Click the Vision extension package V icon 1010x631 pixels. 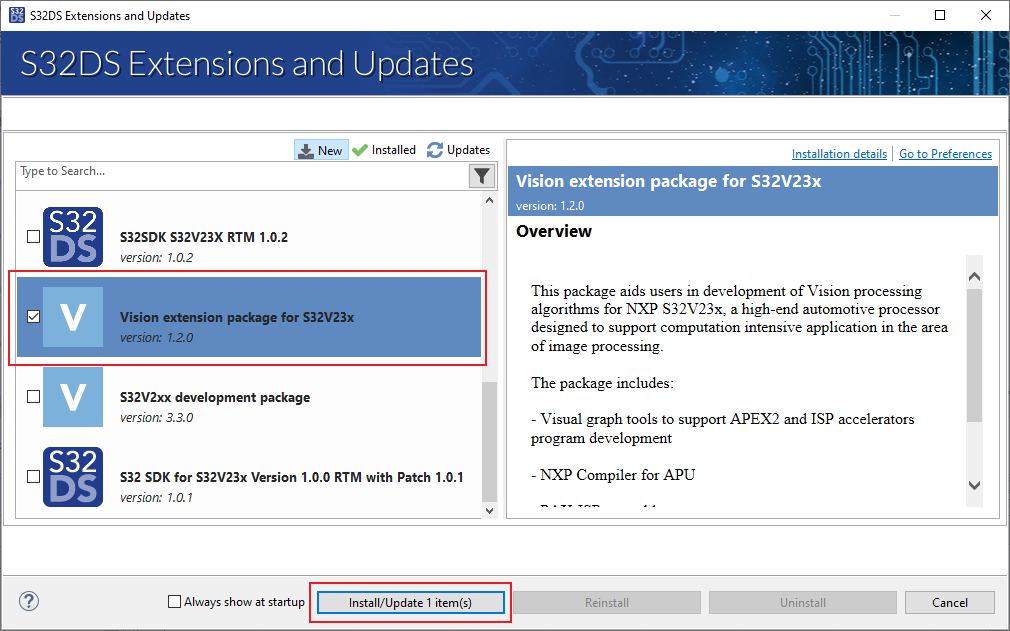pyautogui.click(x=72, y=317)
